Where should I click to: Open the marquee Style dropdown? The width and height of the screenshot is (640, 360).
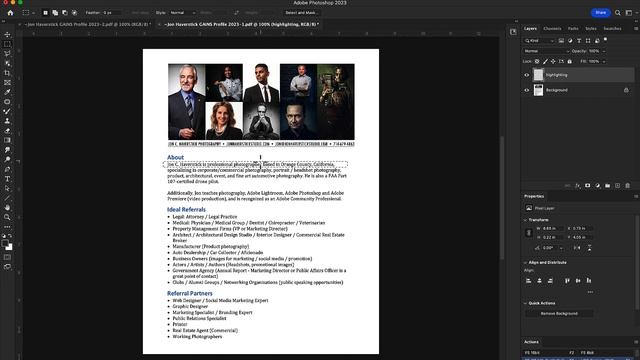tap(182, 13)
